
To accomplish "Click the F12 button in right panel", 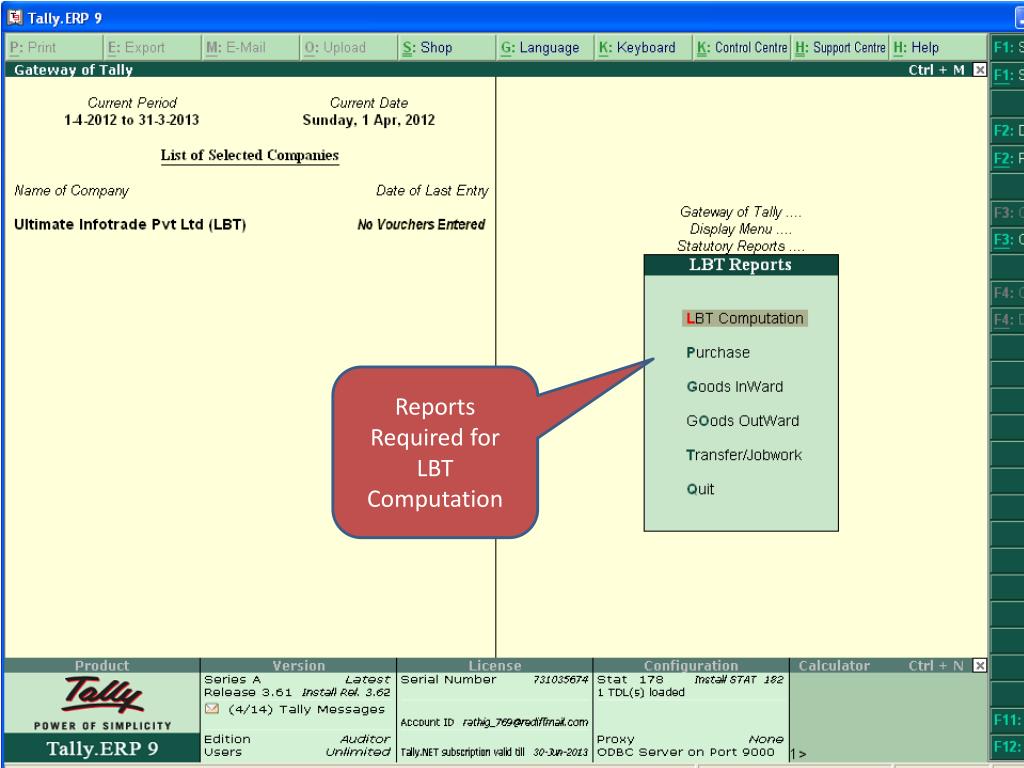I will click(1007, 746).
